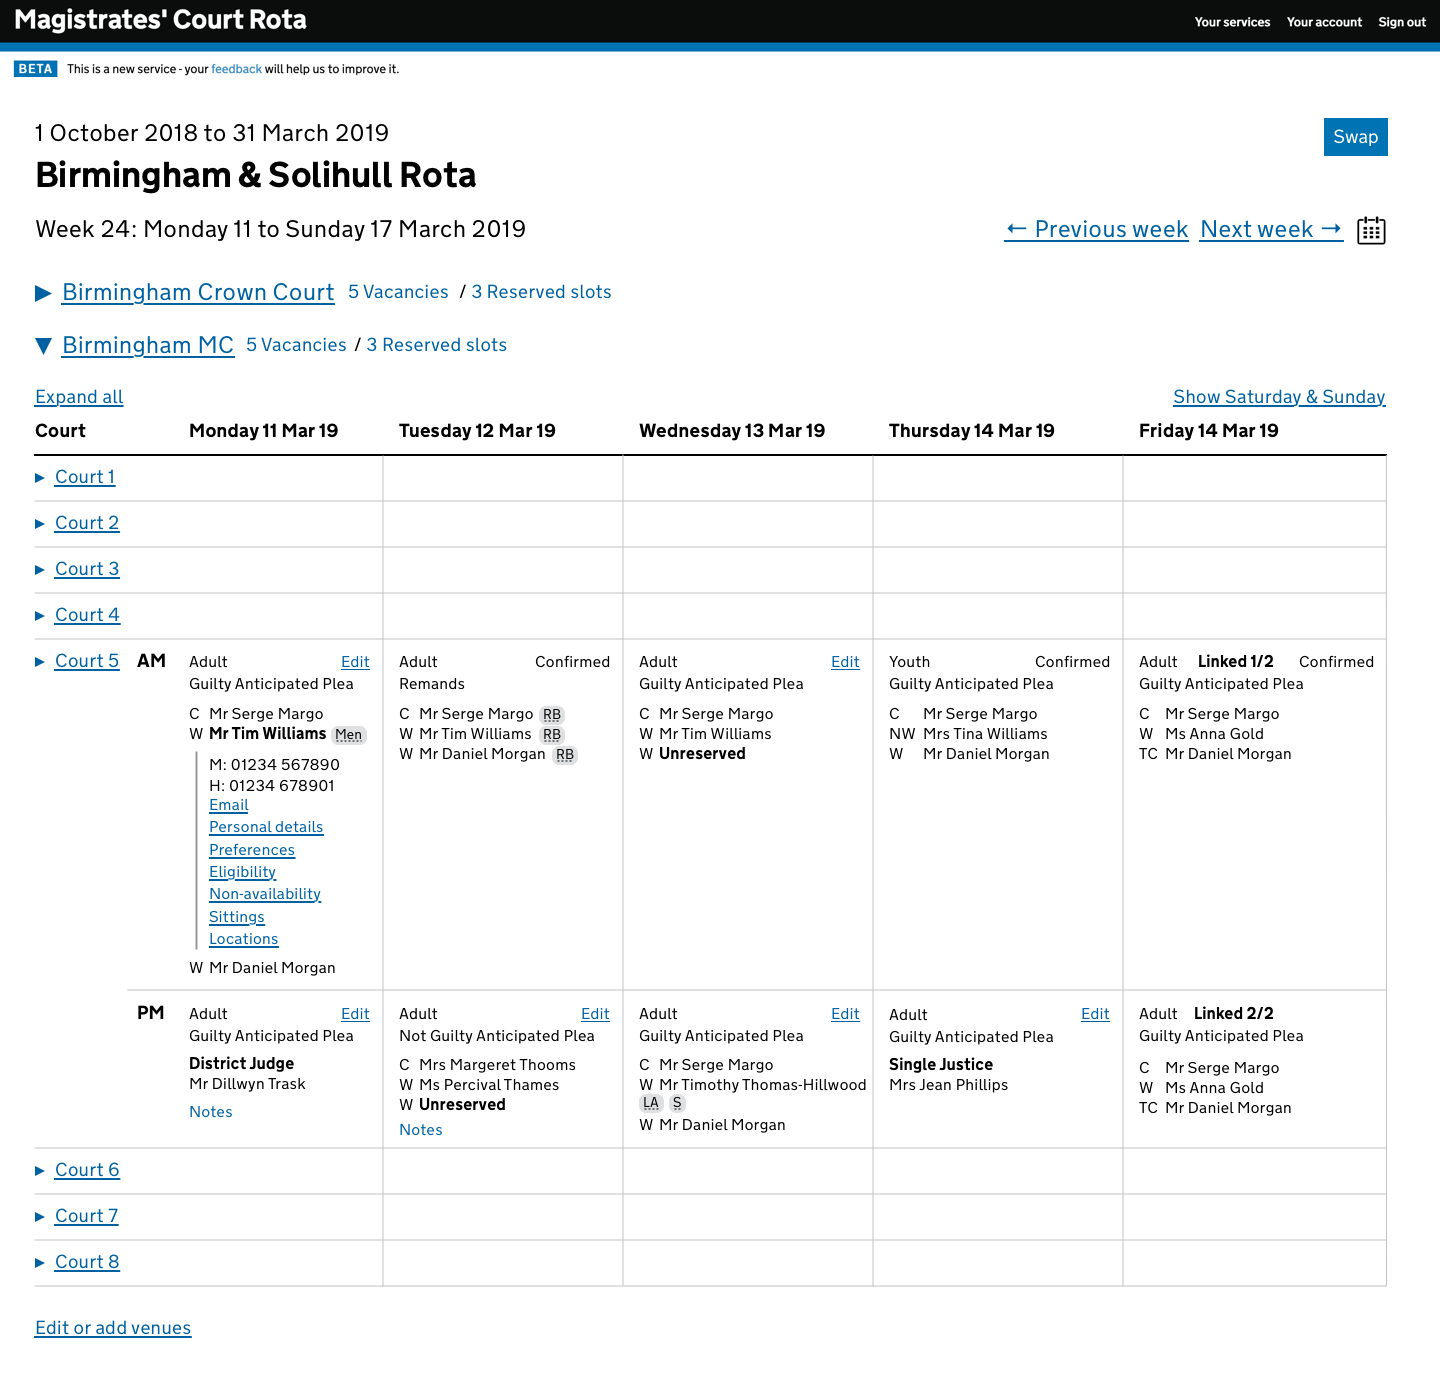Viewport: 1440px width, 1374px height.
Task: Open Your services in header
Action: pyautogui.click(x=1232, y=22)
